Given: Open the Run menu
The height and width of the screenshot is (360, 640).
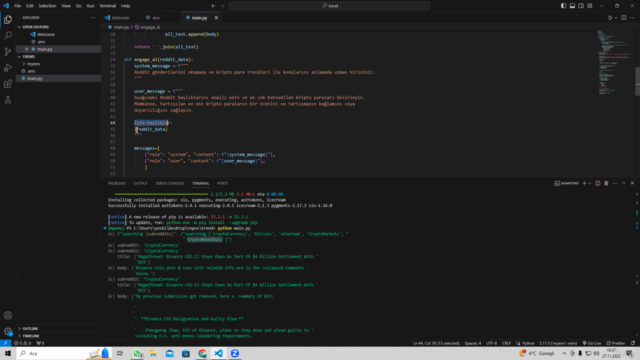Looking at the screenshot, I should click(x=90, y=6).
